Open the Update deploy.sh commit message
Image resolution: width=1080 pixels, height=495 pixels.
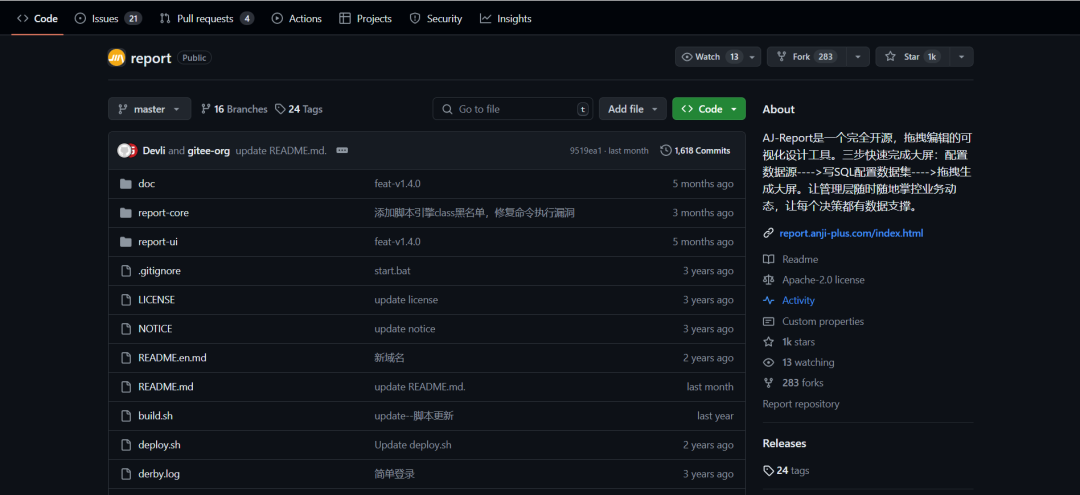click(413, 444)
